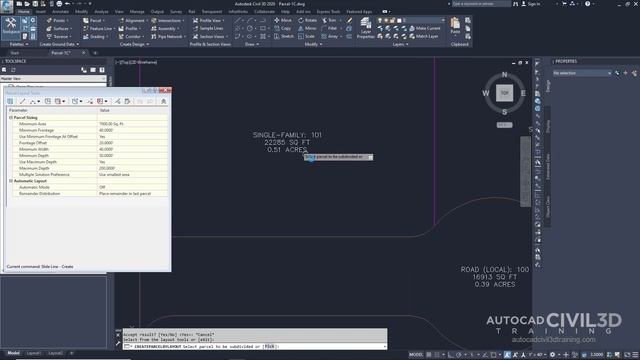This screenshot has height=360, width=640.
Task: Open the Analyze ribbon tab
Action: click(x=101, y=12)
